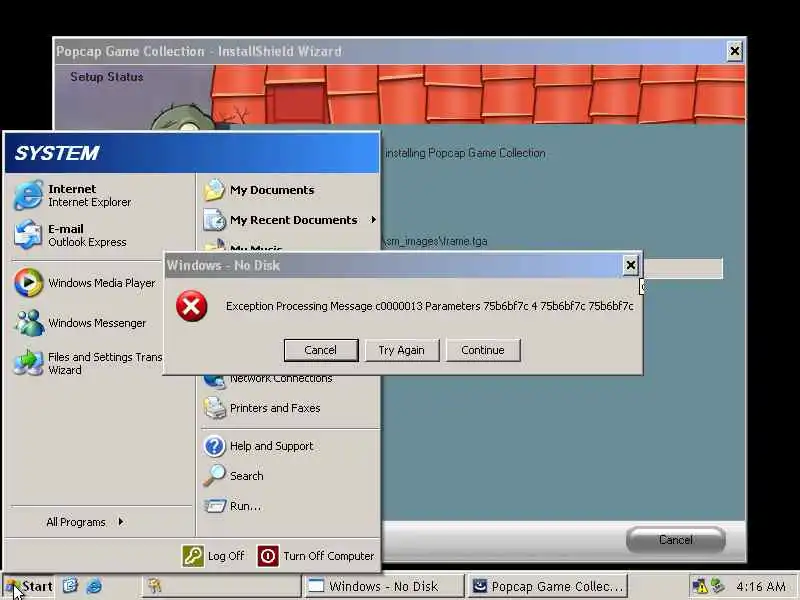Open the My Documents folder icon
The height and width of the screenshot is (600, 800).
click(x=214, y=190)
